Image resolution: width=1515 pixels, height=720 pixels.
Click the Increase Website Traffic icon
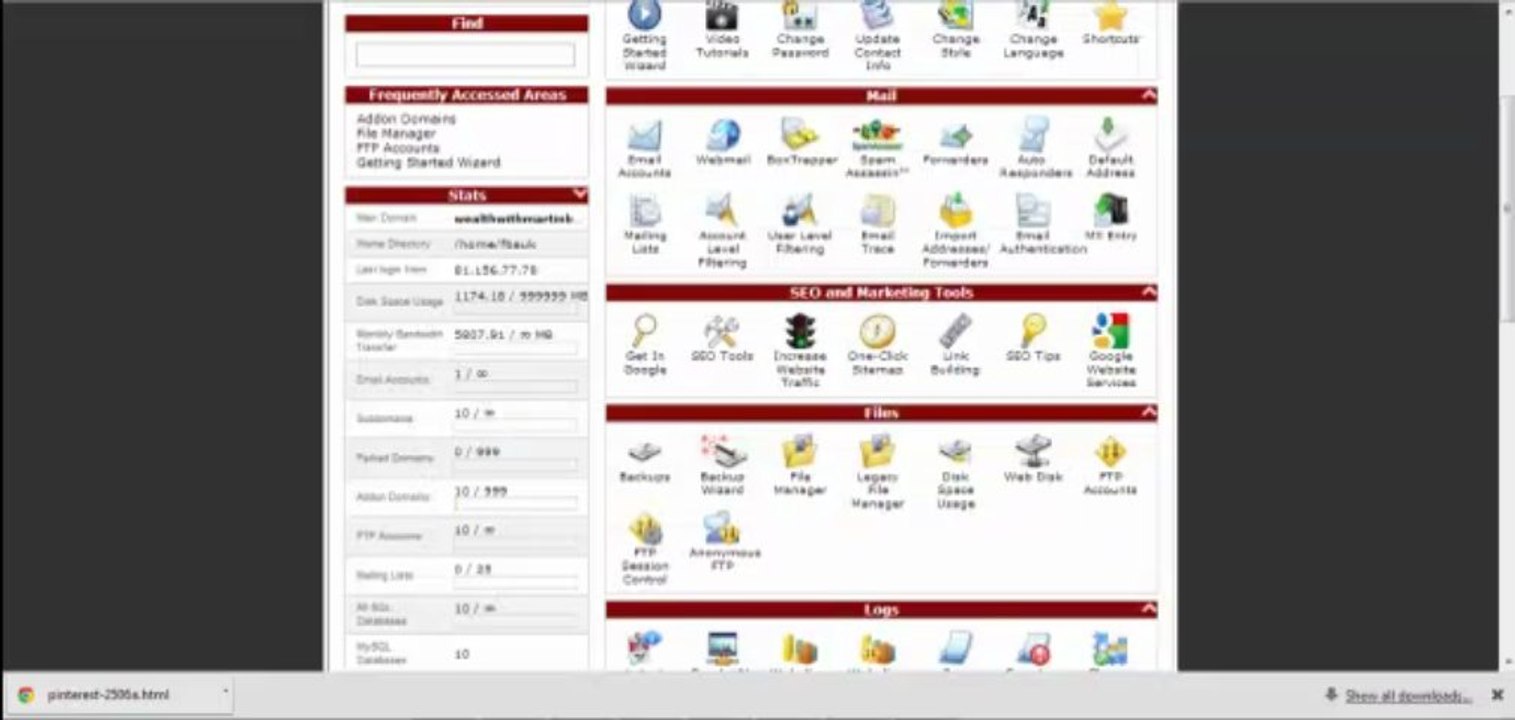click(800, 331)
